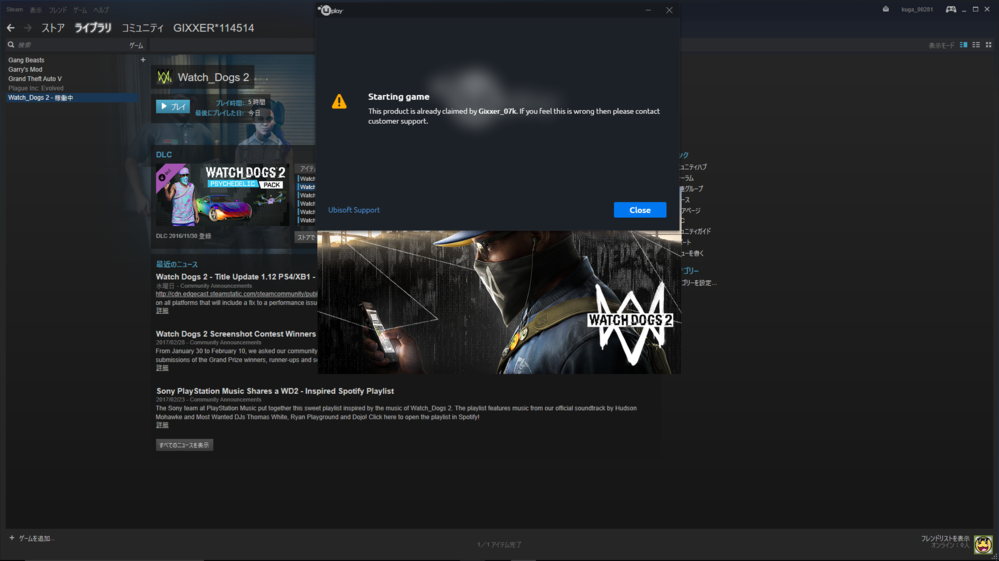Open the Psychedelic Pack DLC thumbnail
Image resolution: width=999 pixels, height=561 pixels.
point(222,195)
